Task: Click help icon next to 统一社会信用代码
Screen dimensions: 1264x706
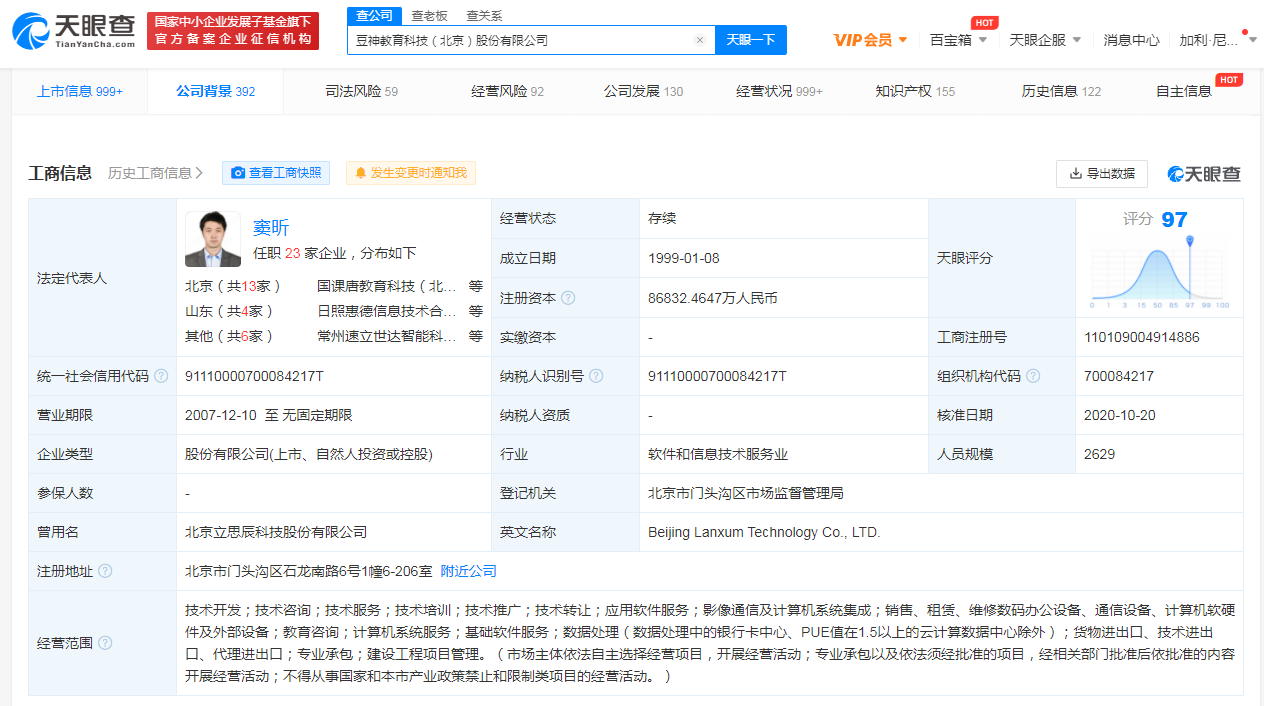Action: coord(161,376)
